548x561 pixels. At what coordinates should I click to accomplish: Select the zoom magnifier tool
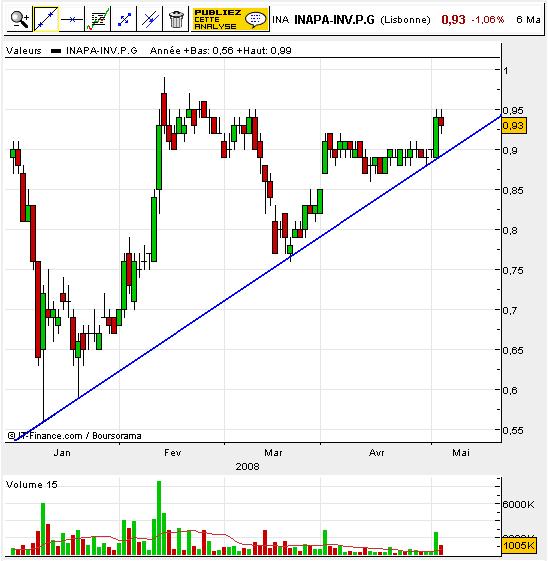(x=19, y=19)
